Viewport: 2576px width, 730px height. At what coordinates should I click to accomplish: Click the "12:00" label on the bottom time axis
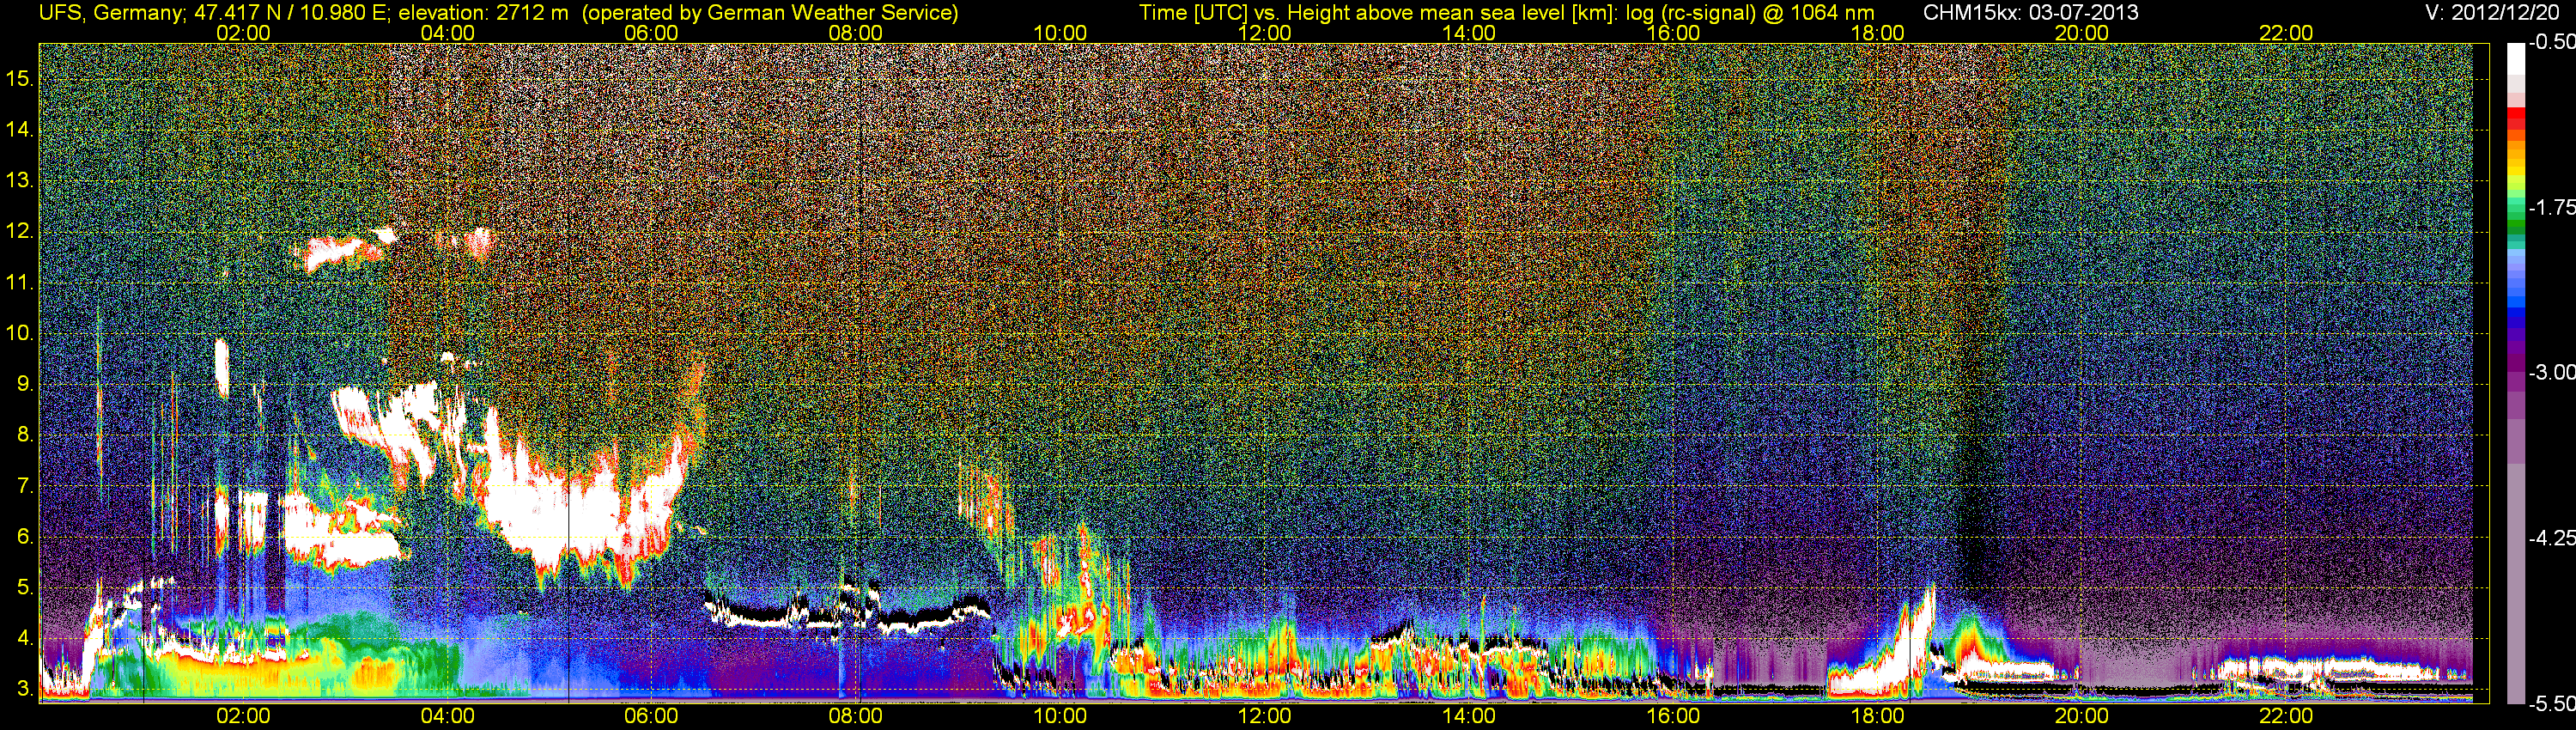[1264, 716]
